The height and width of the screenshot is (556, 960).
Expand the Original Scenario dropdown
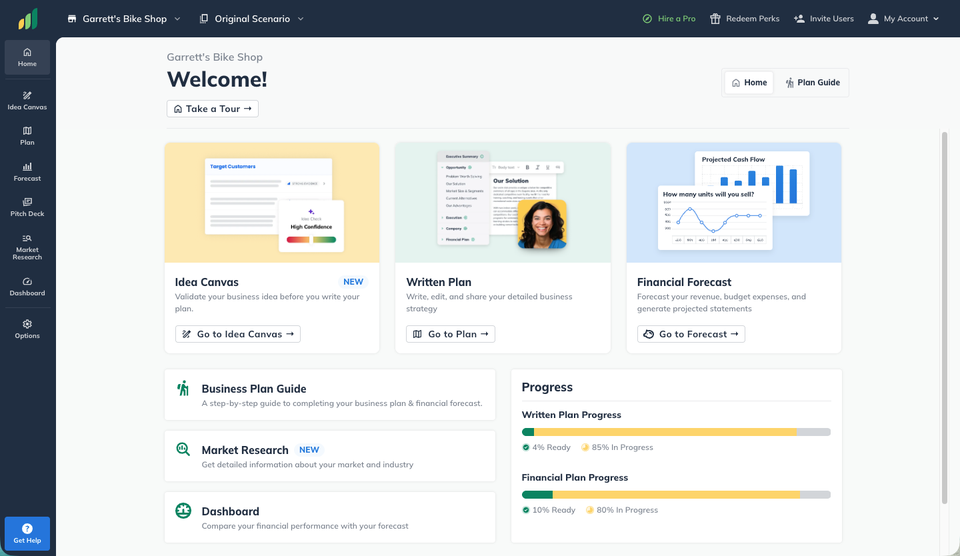tap(252, 19)
